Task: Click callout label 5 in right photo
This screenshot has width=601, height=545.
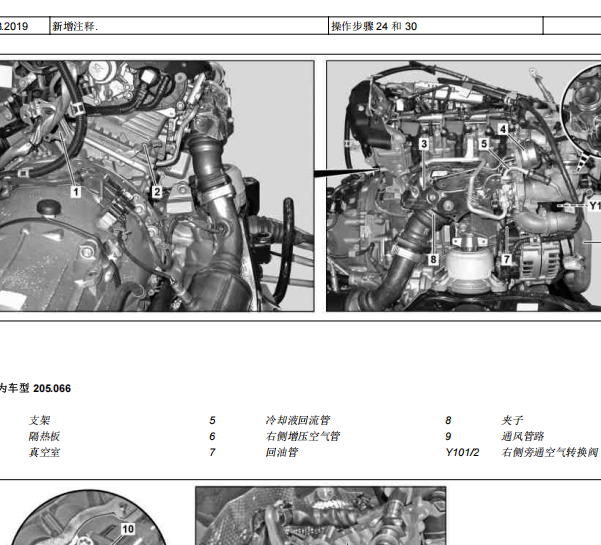Action: click(484, 144)
